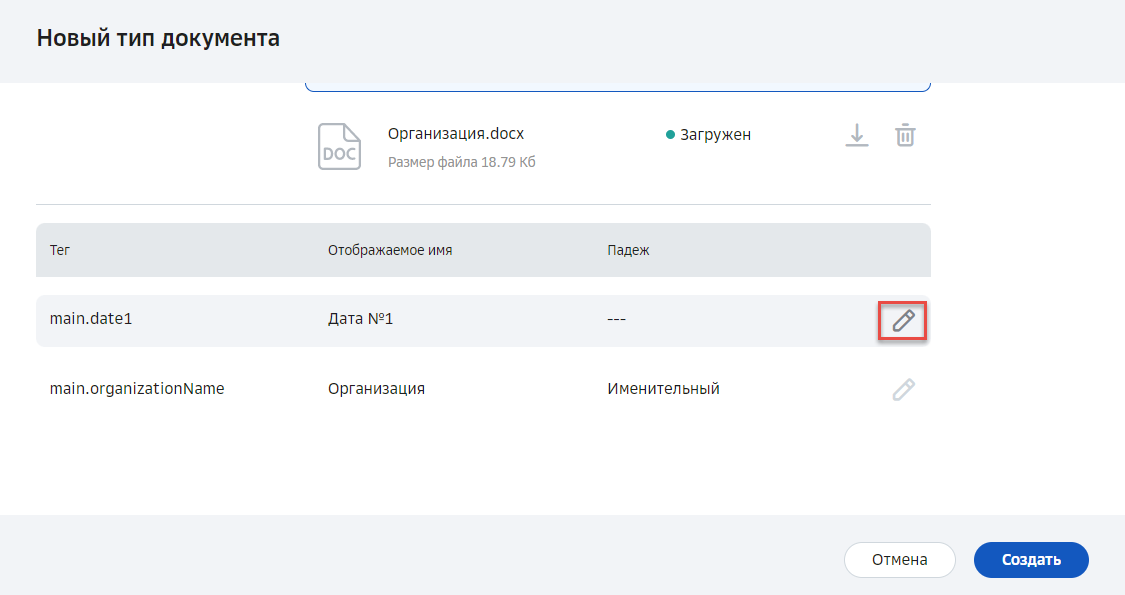
Task: Edit the main.organizationName tag row
Action: tap(903, 390)
